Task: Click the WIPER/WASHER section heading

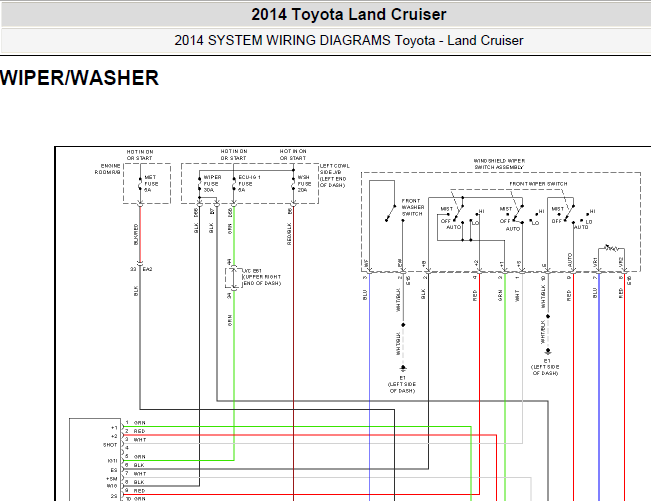Action: 79,78
